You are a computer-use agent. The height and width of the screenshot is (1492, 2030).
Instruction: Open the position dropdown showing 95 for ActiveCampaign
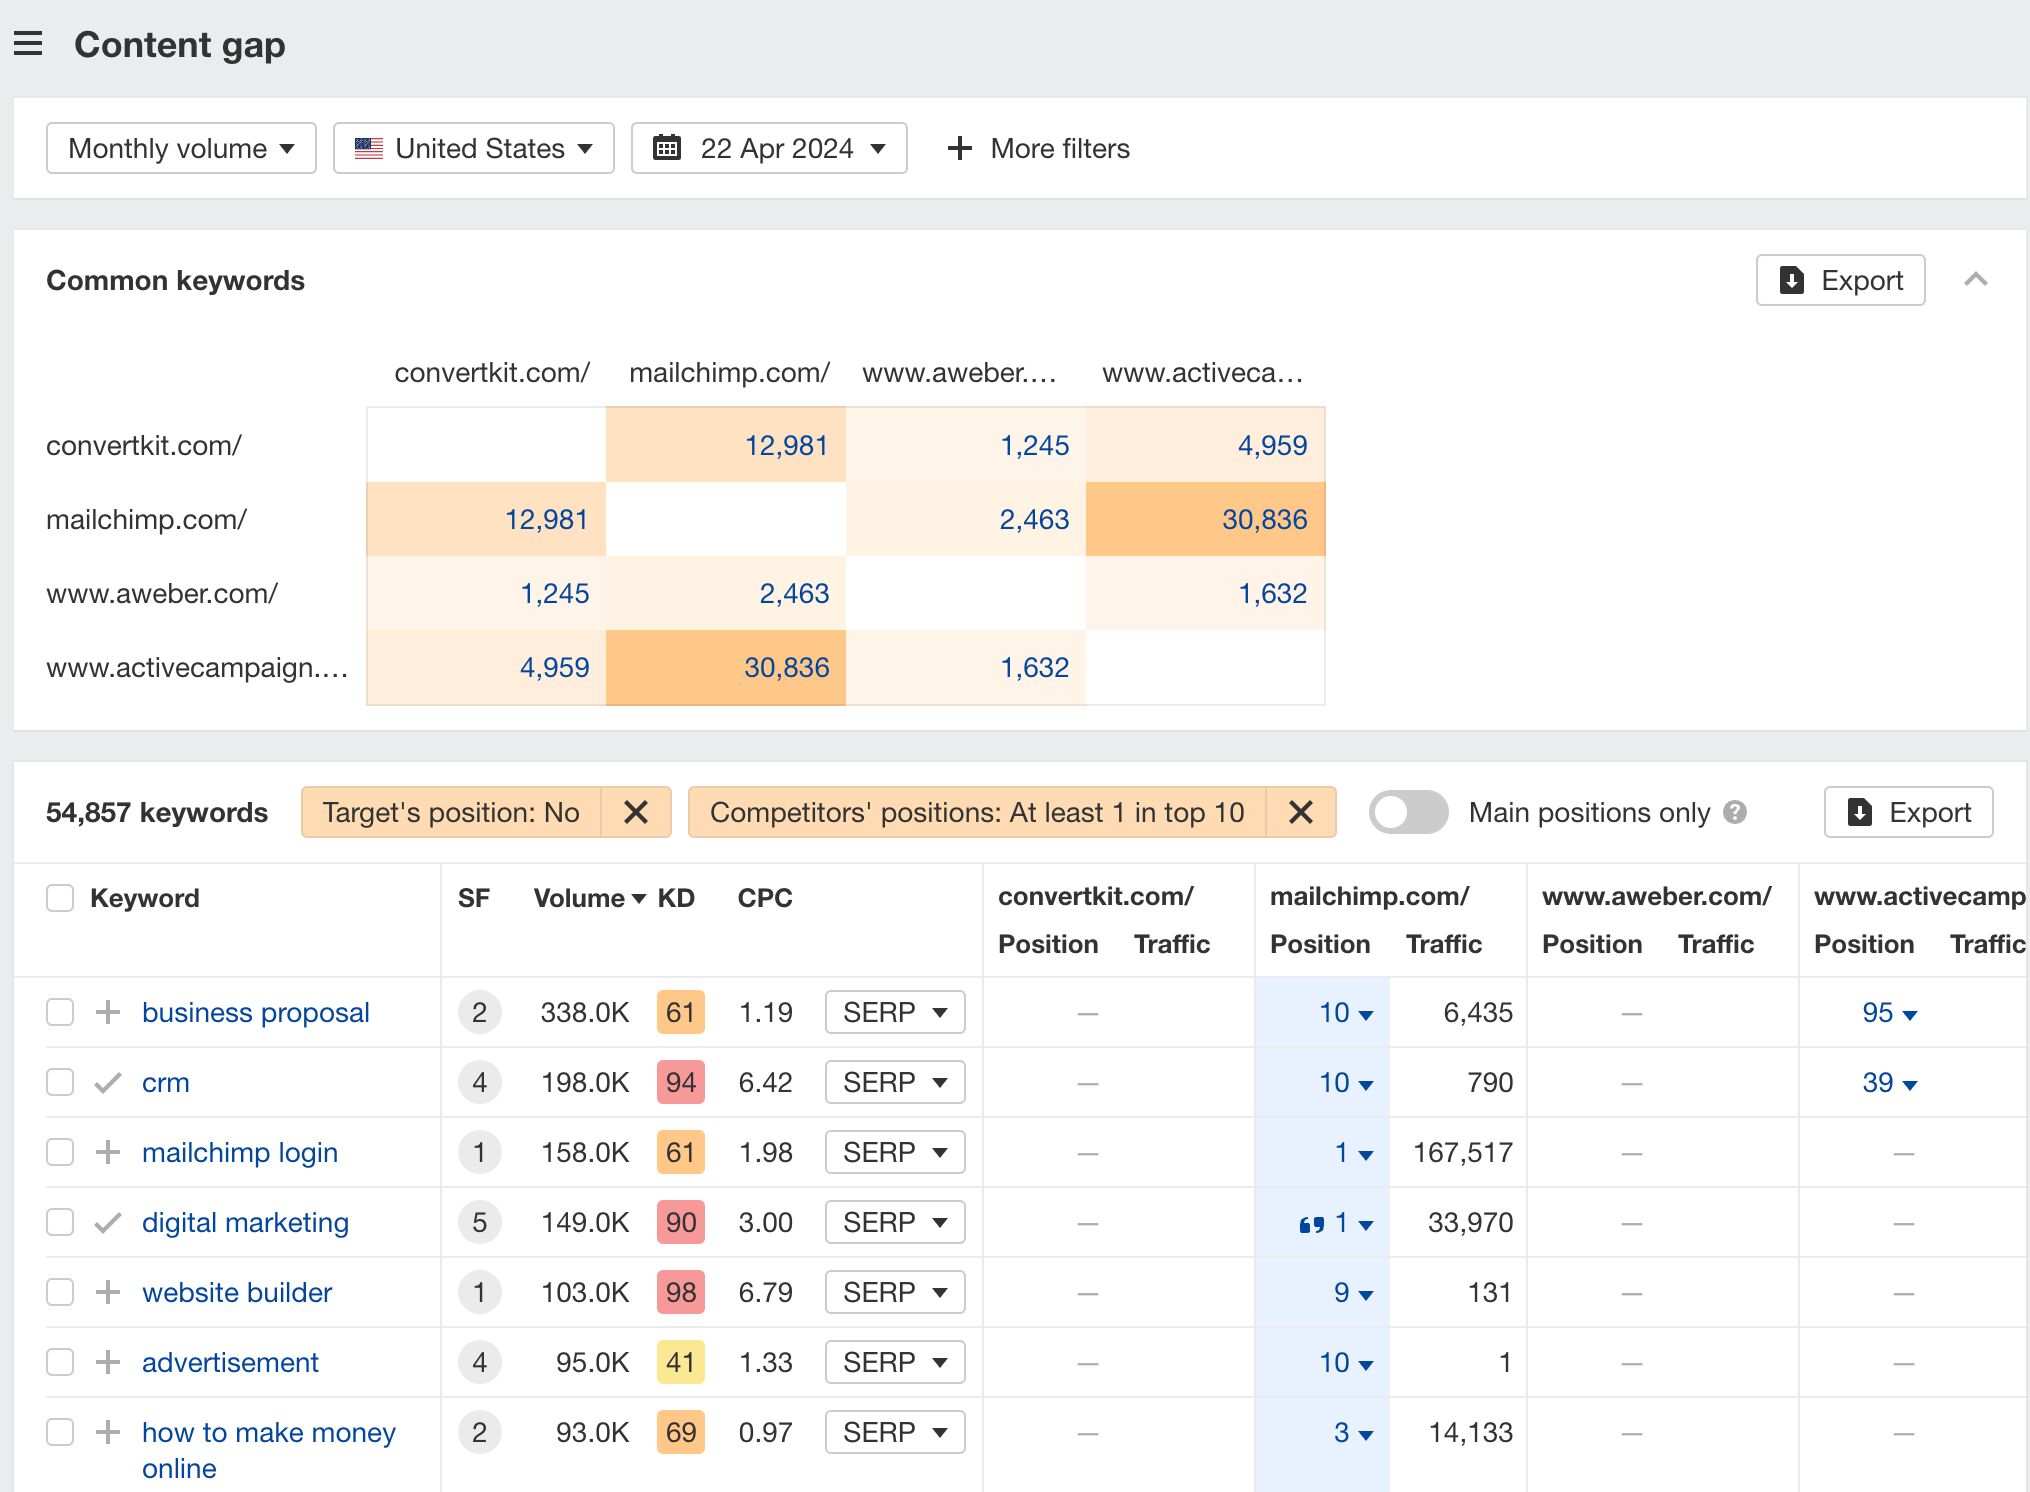(1892, 1012)
